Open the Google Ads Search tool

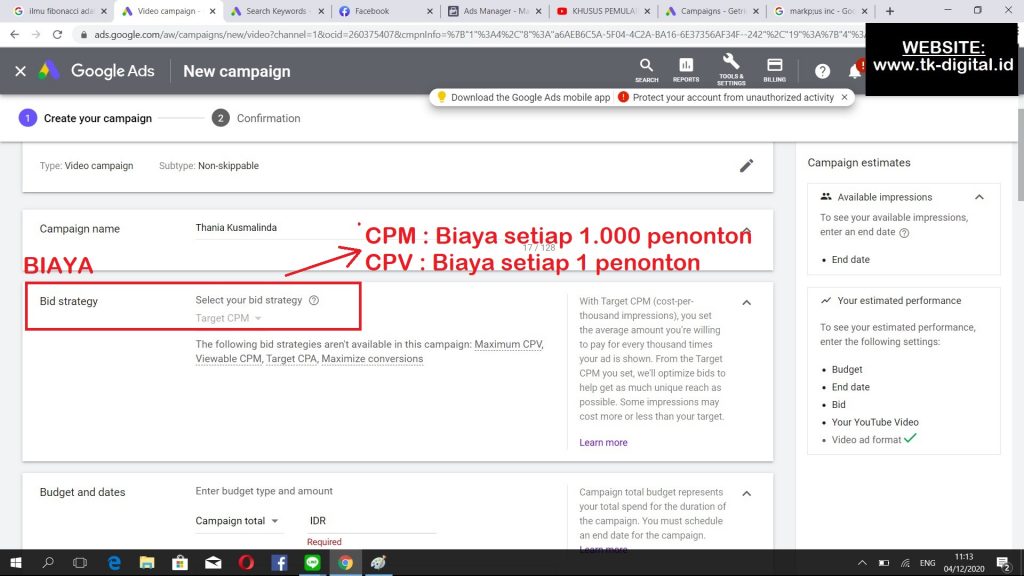click(646, 69)
